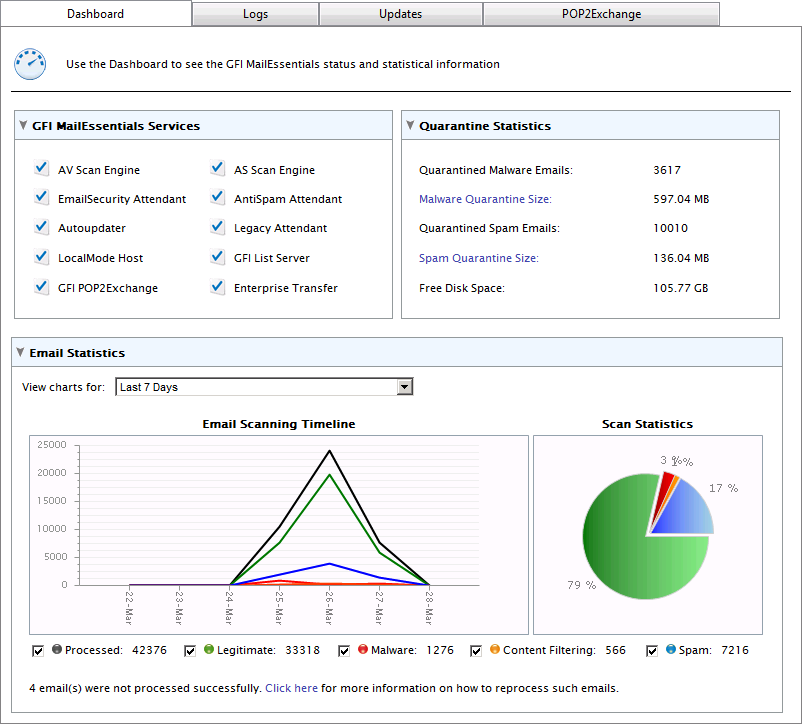
Task: Click the grey Processed legend dot
Action: coord(57,649)
